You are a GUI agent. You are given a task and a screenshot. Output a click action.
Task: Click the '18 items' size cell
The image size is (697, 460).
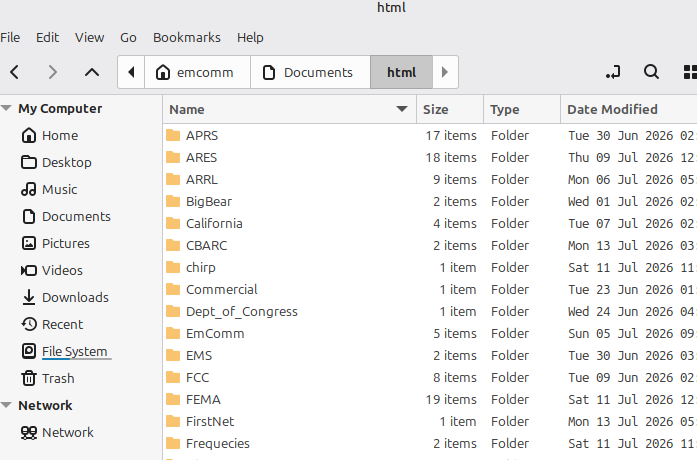pos(451,157)
